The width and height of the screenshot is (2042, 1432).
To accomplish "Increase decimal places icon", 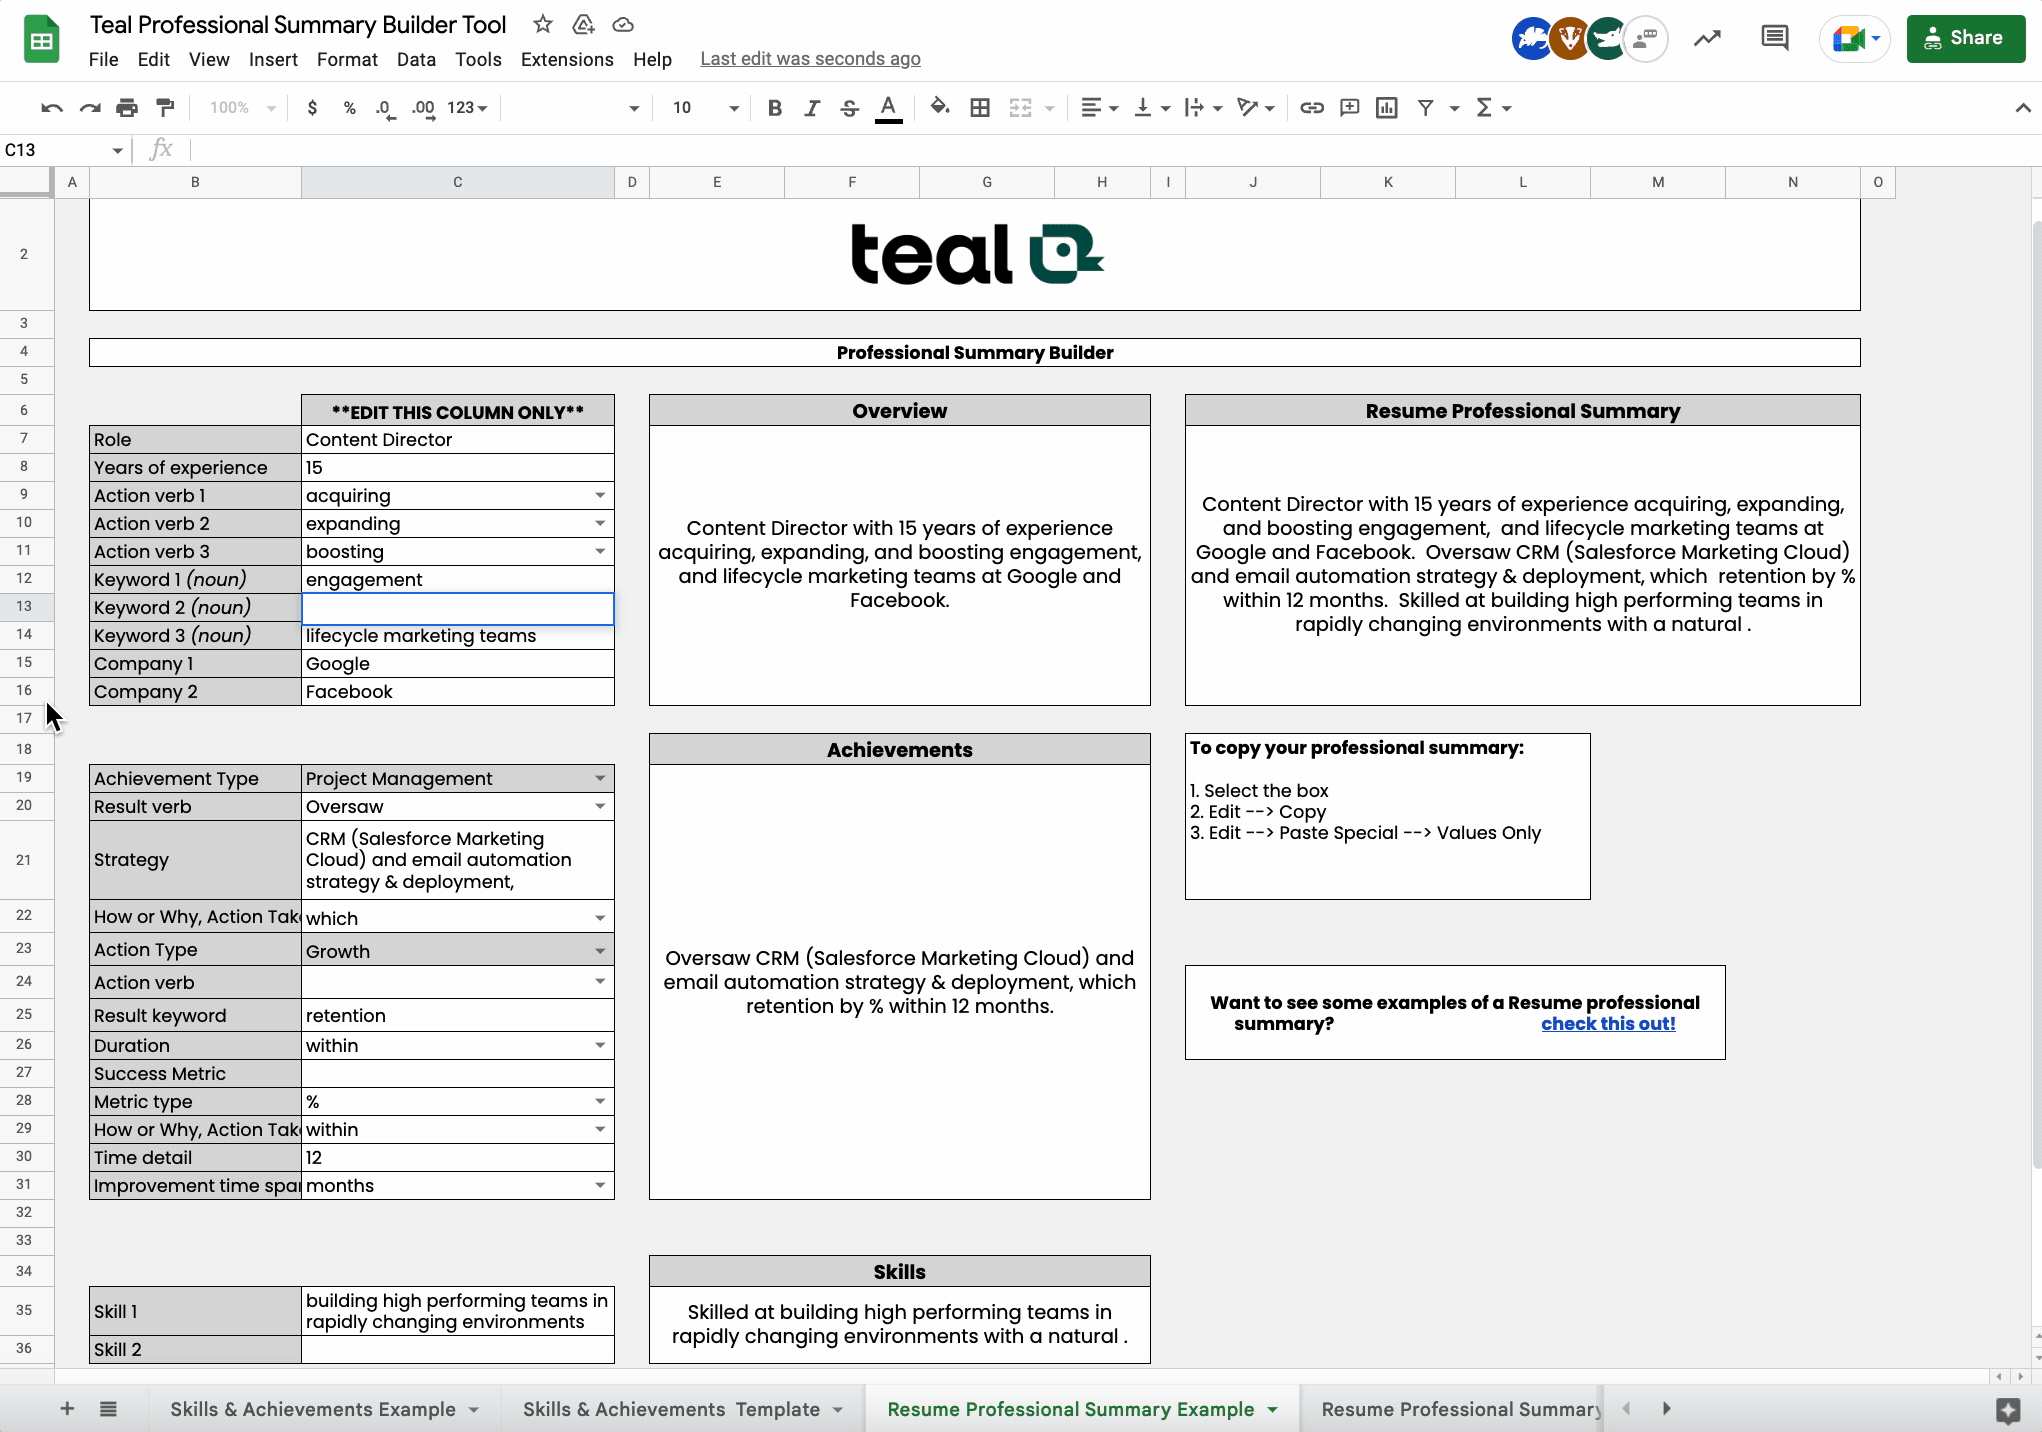I will coord(424,108).
